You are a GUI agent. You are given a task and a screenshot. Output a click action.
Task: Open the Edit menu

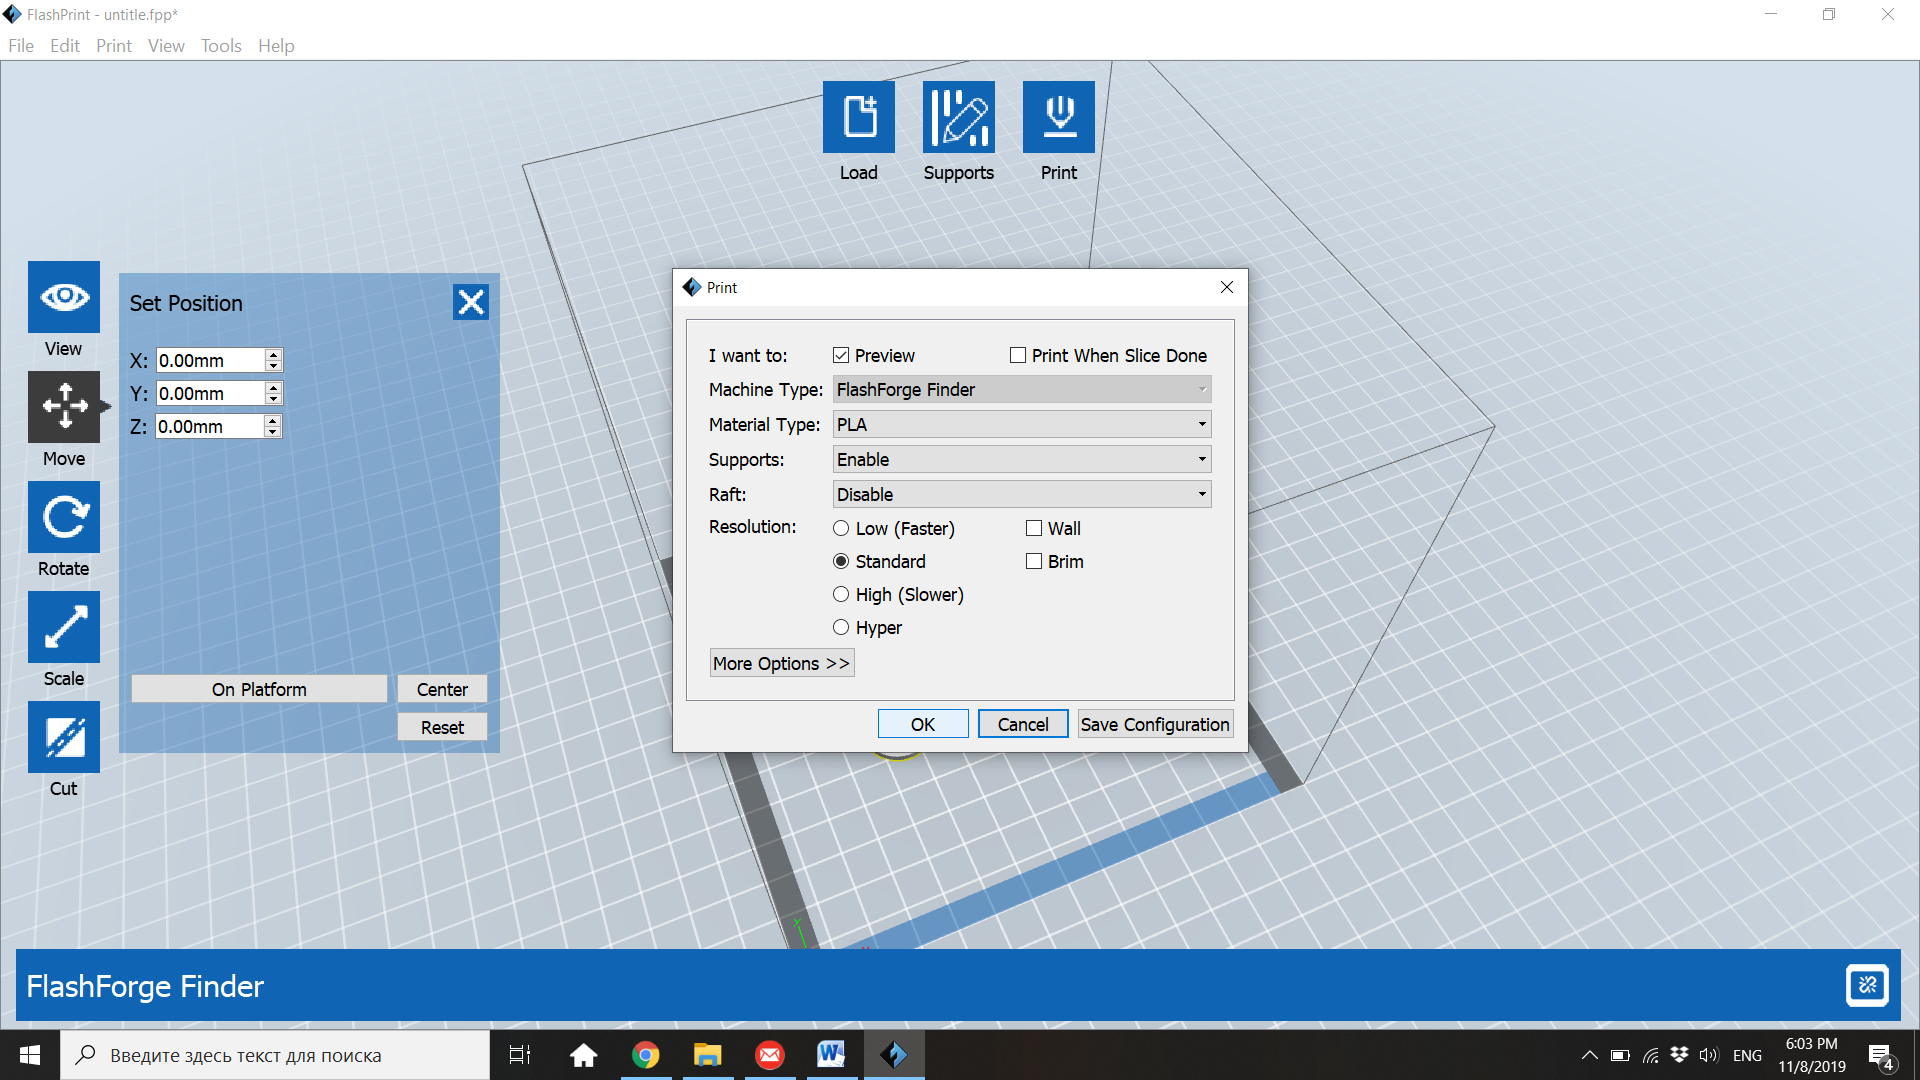(x=65, y=46)
